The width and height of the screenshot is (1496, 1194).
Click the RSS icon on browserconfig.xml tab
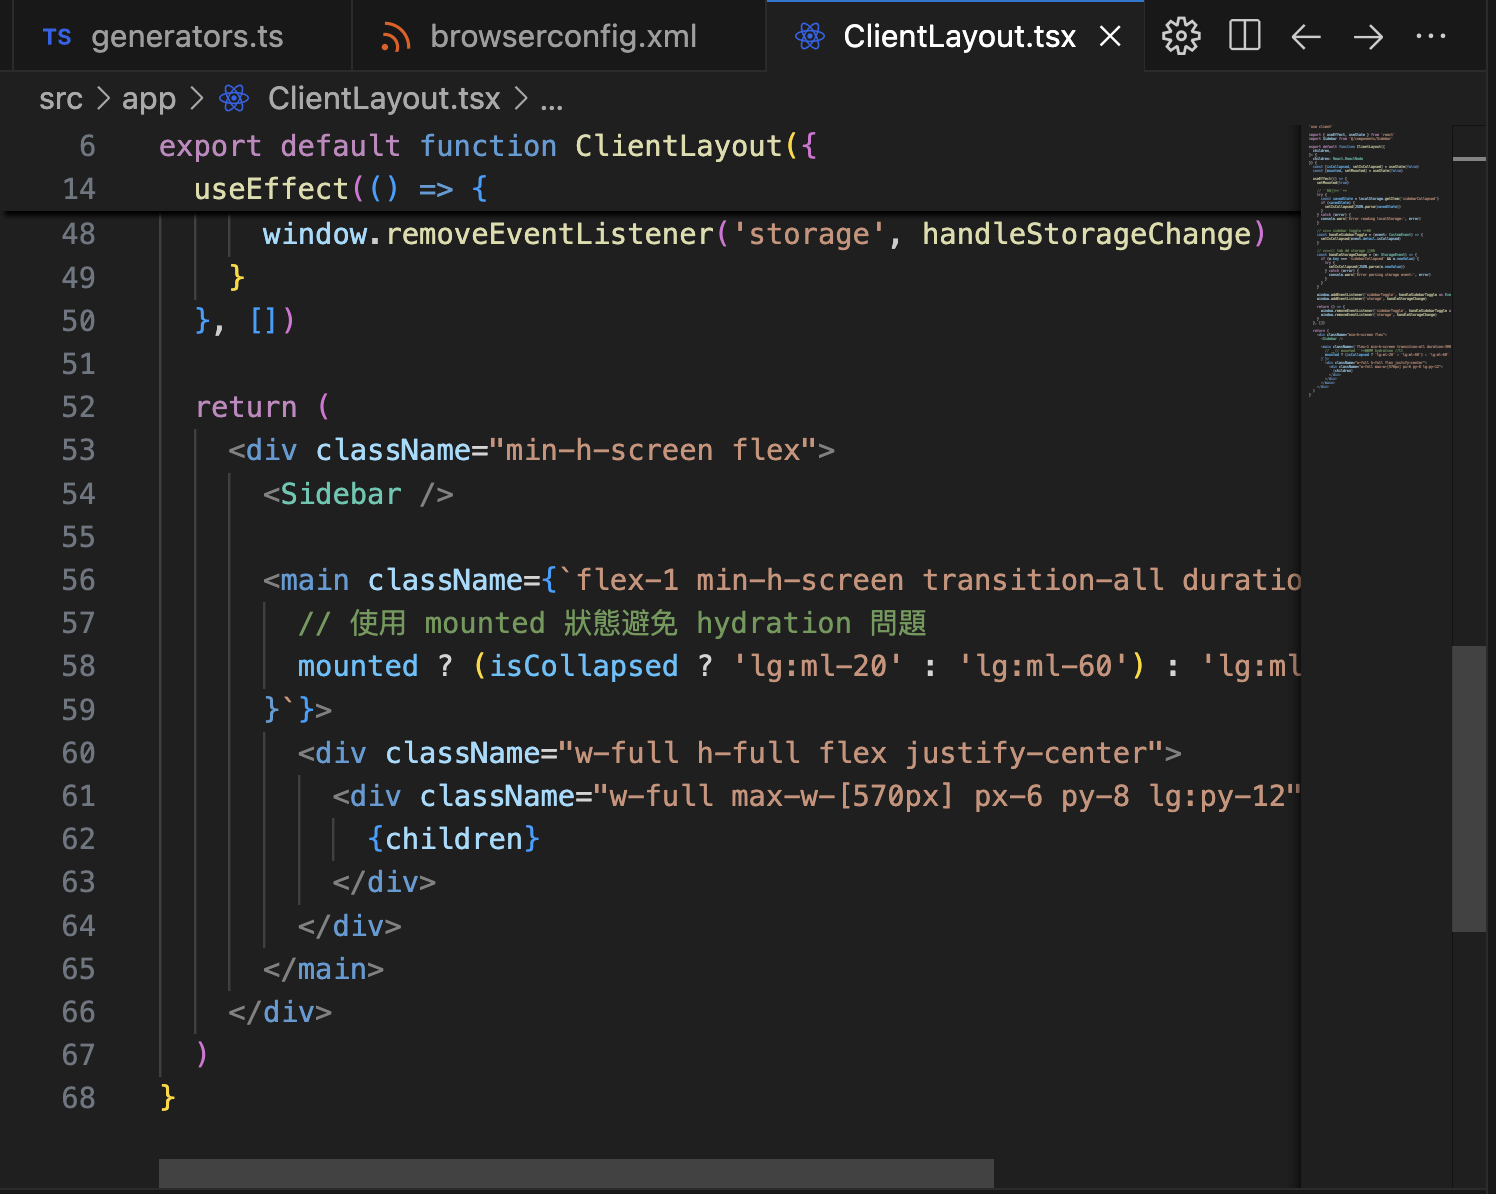396,38
